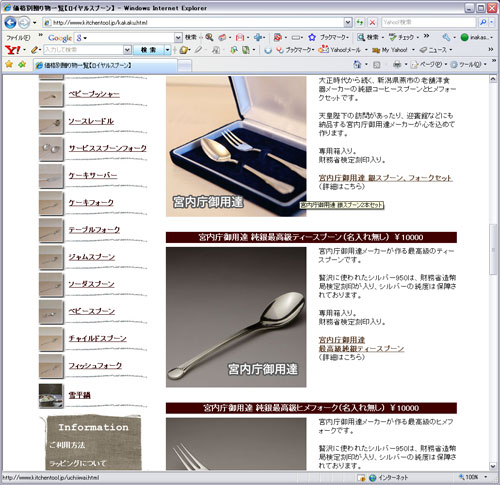Click the vertical scrollbar thumb
This screenshot has width=500, height=485.
493,249
